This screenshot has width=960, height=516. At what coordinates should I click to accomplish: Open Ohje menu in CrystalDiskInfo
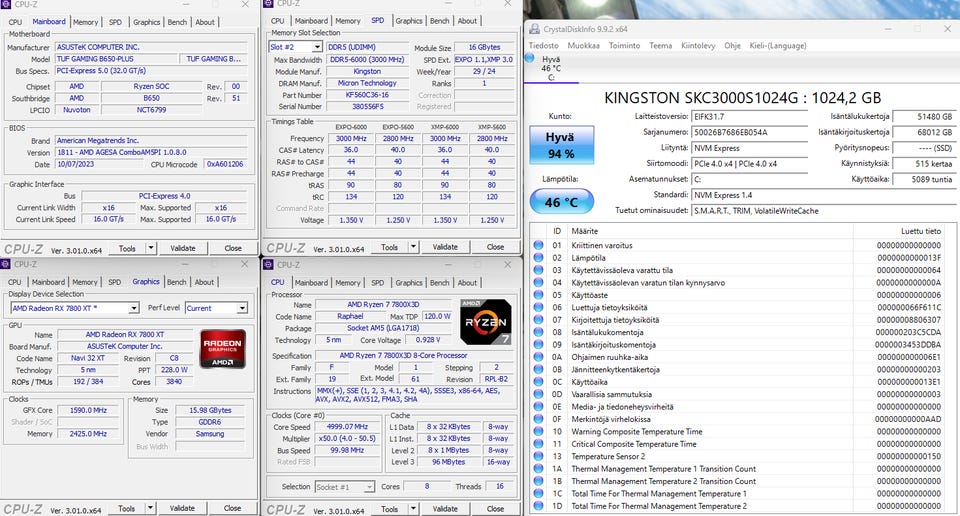click(732, 46)
